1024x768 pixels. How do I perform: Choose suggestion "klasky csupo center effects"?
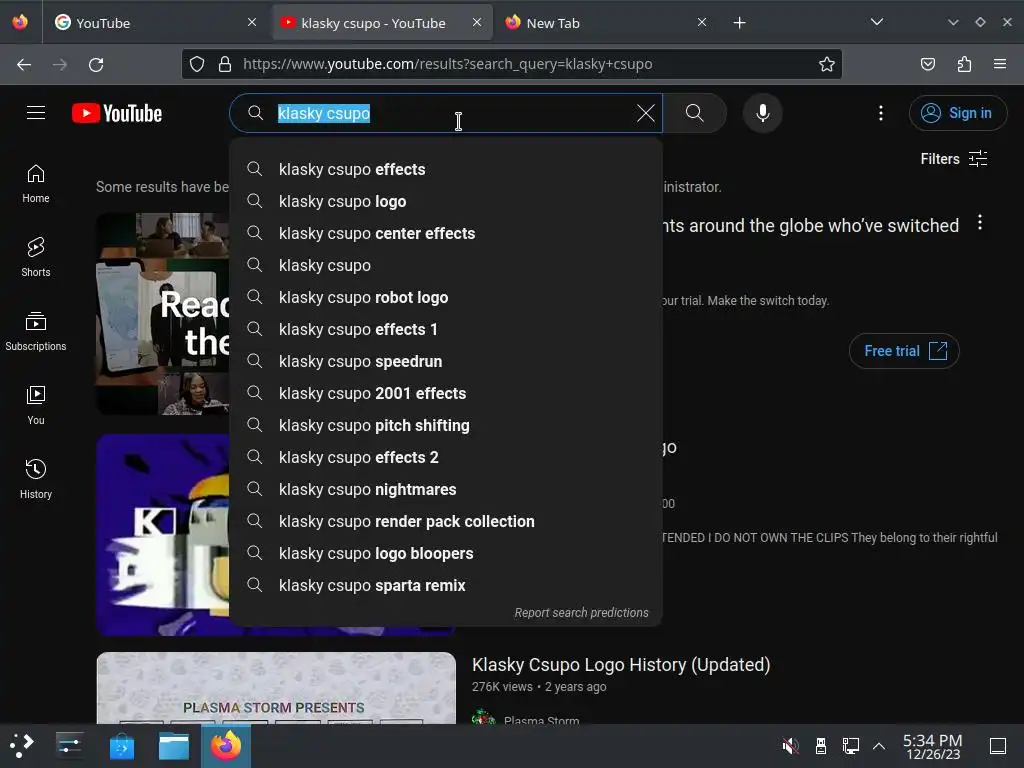(446, 233)
